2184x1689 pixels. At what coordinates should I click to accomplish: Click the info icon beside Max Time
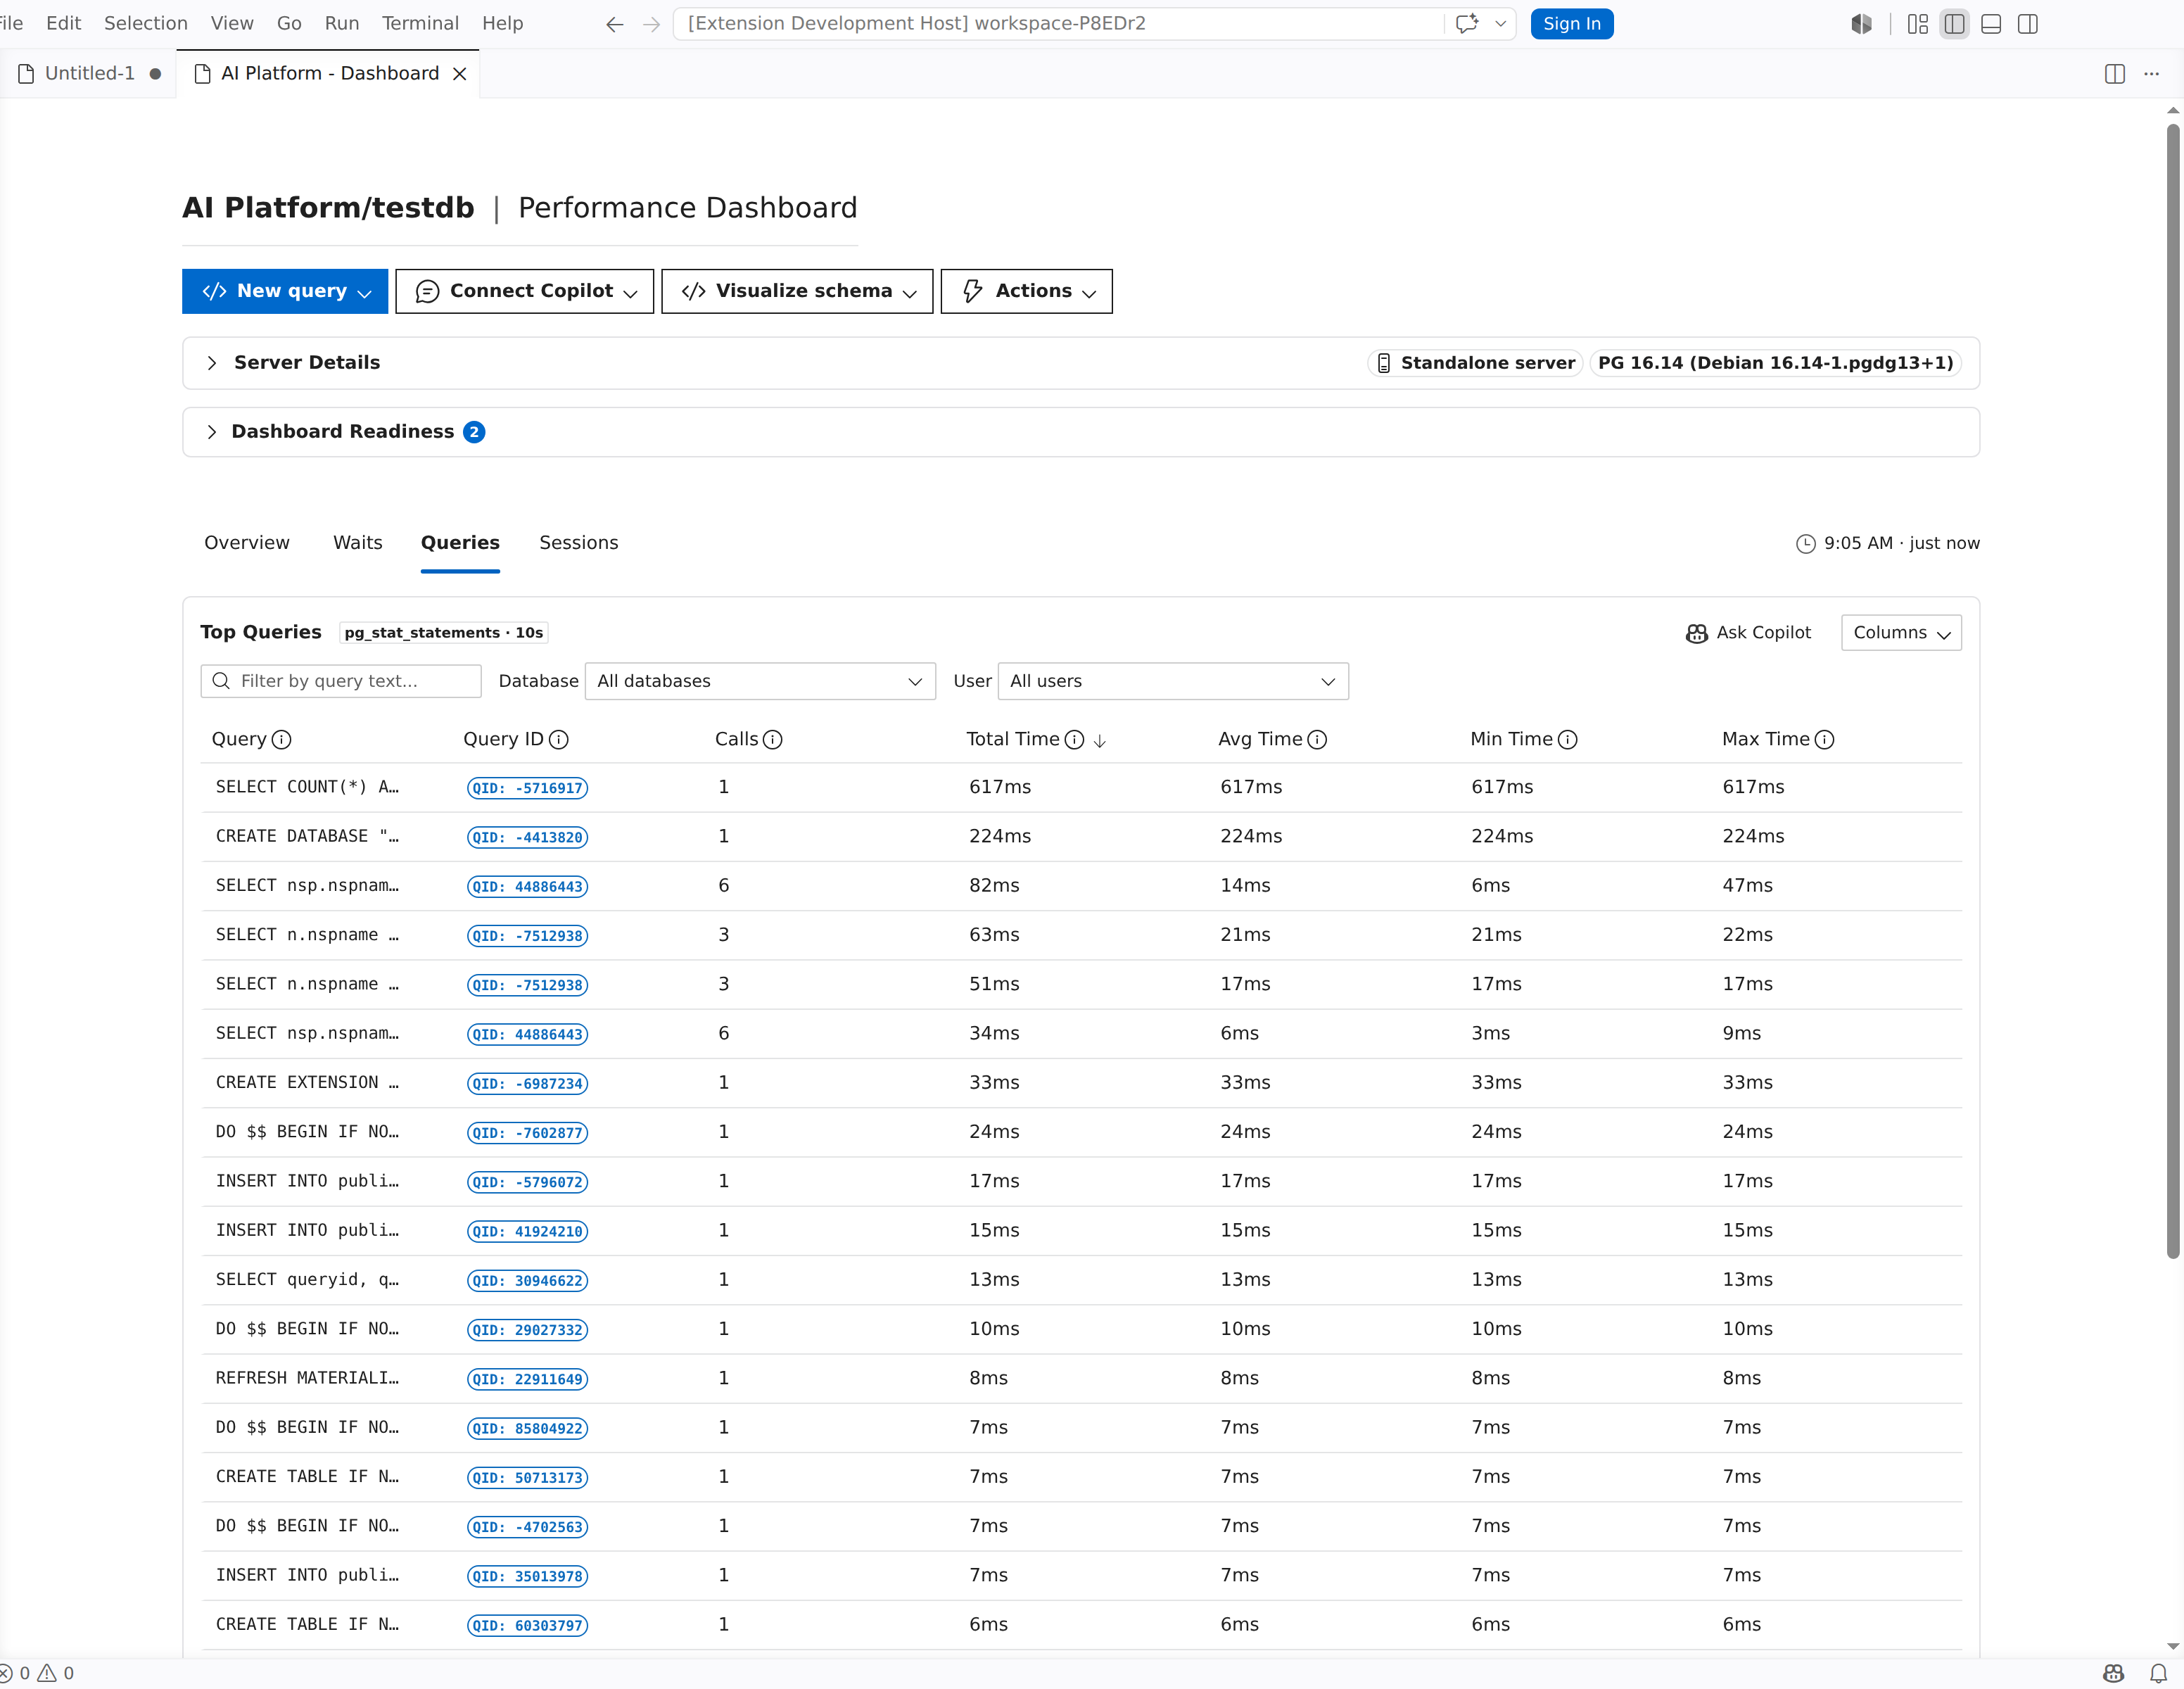point(1825,740)
